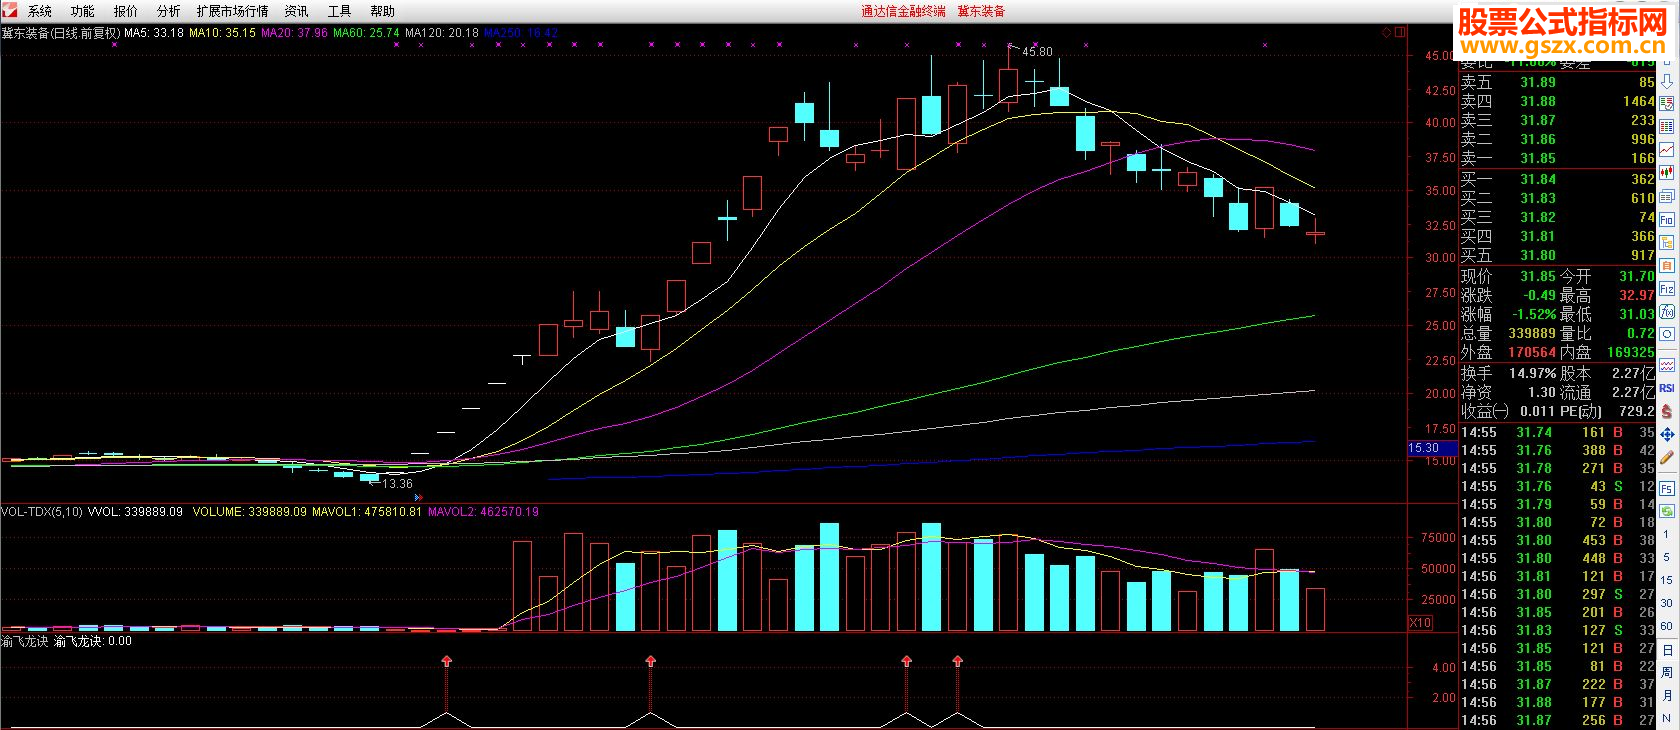
Task: Click the green refresh icon in the sidebar
Action: pos(1667,512)
